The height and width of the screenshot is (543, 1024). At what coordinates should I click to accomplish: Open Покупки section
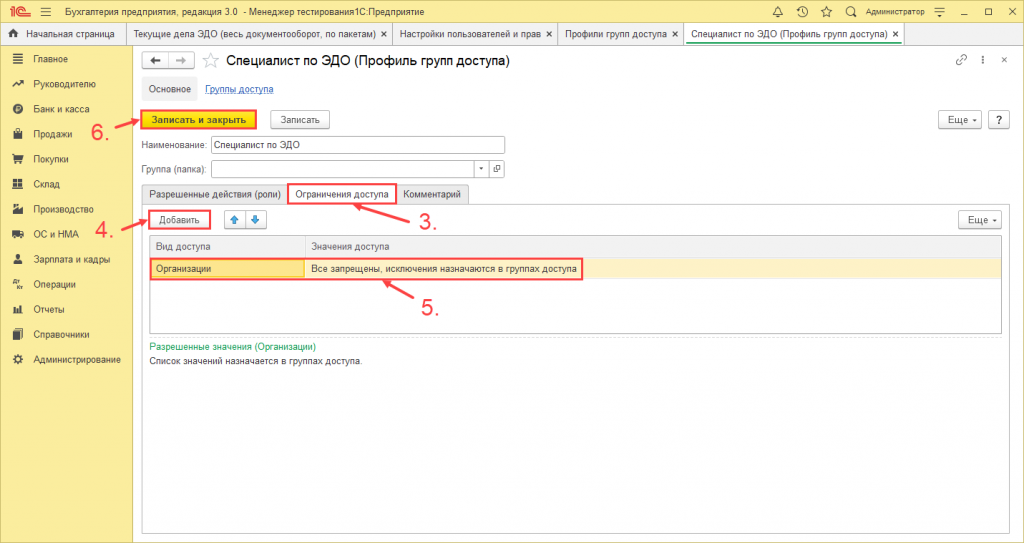pos(50,159)
